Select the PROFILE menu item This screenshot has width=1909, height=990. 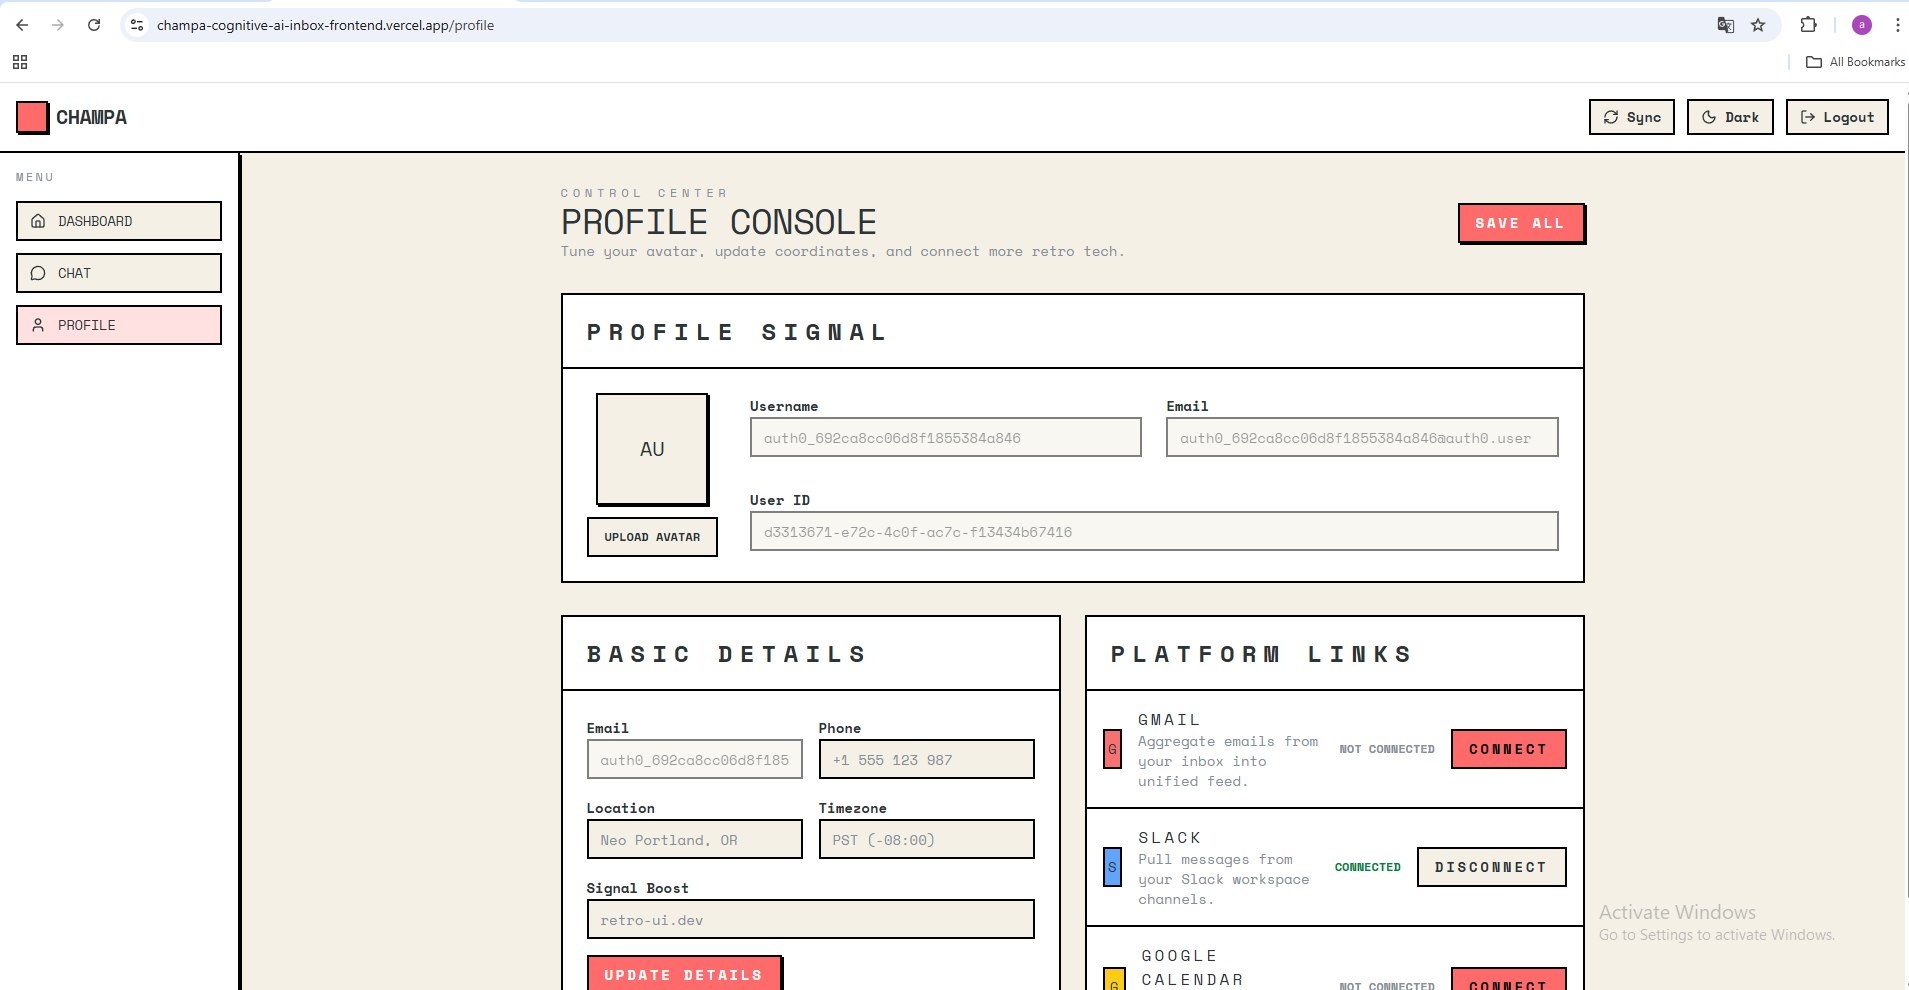click(119, 325)
